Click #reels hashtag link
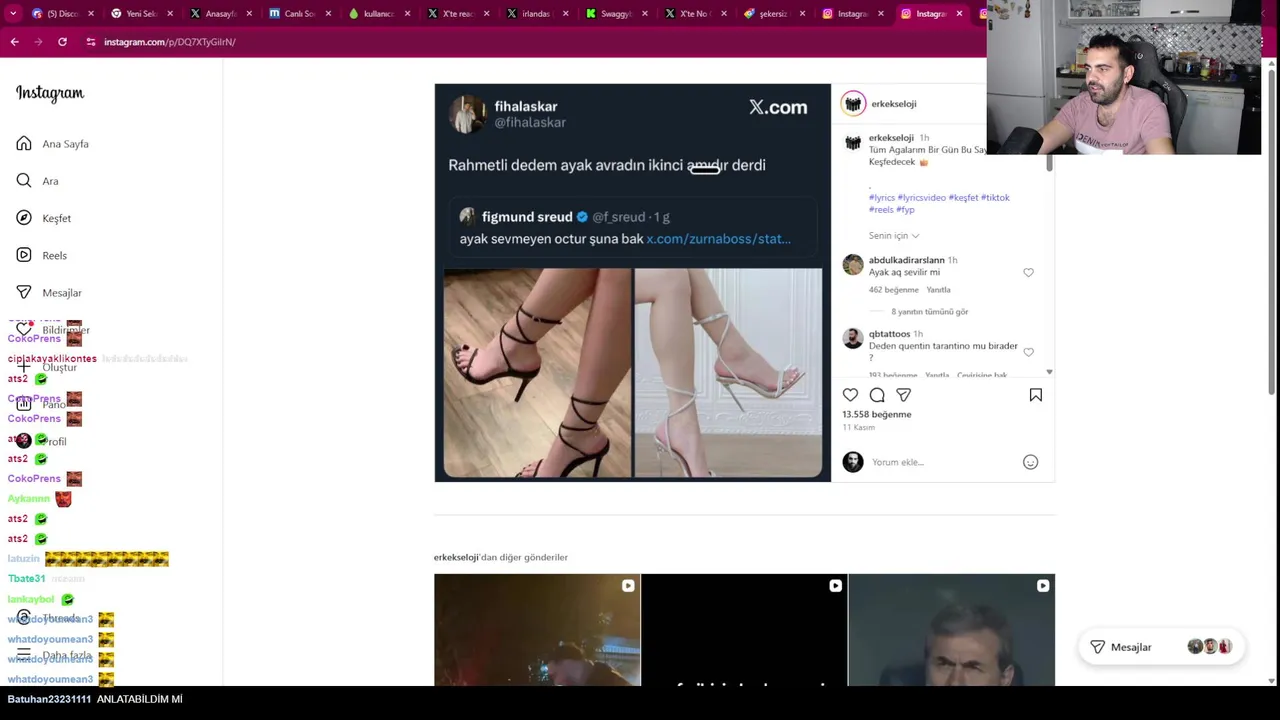The image size is (1280, 720). click(x=881, y=210)
